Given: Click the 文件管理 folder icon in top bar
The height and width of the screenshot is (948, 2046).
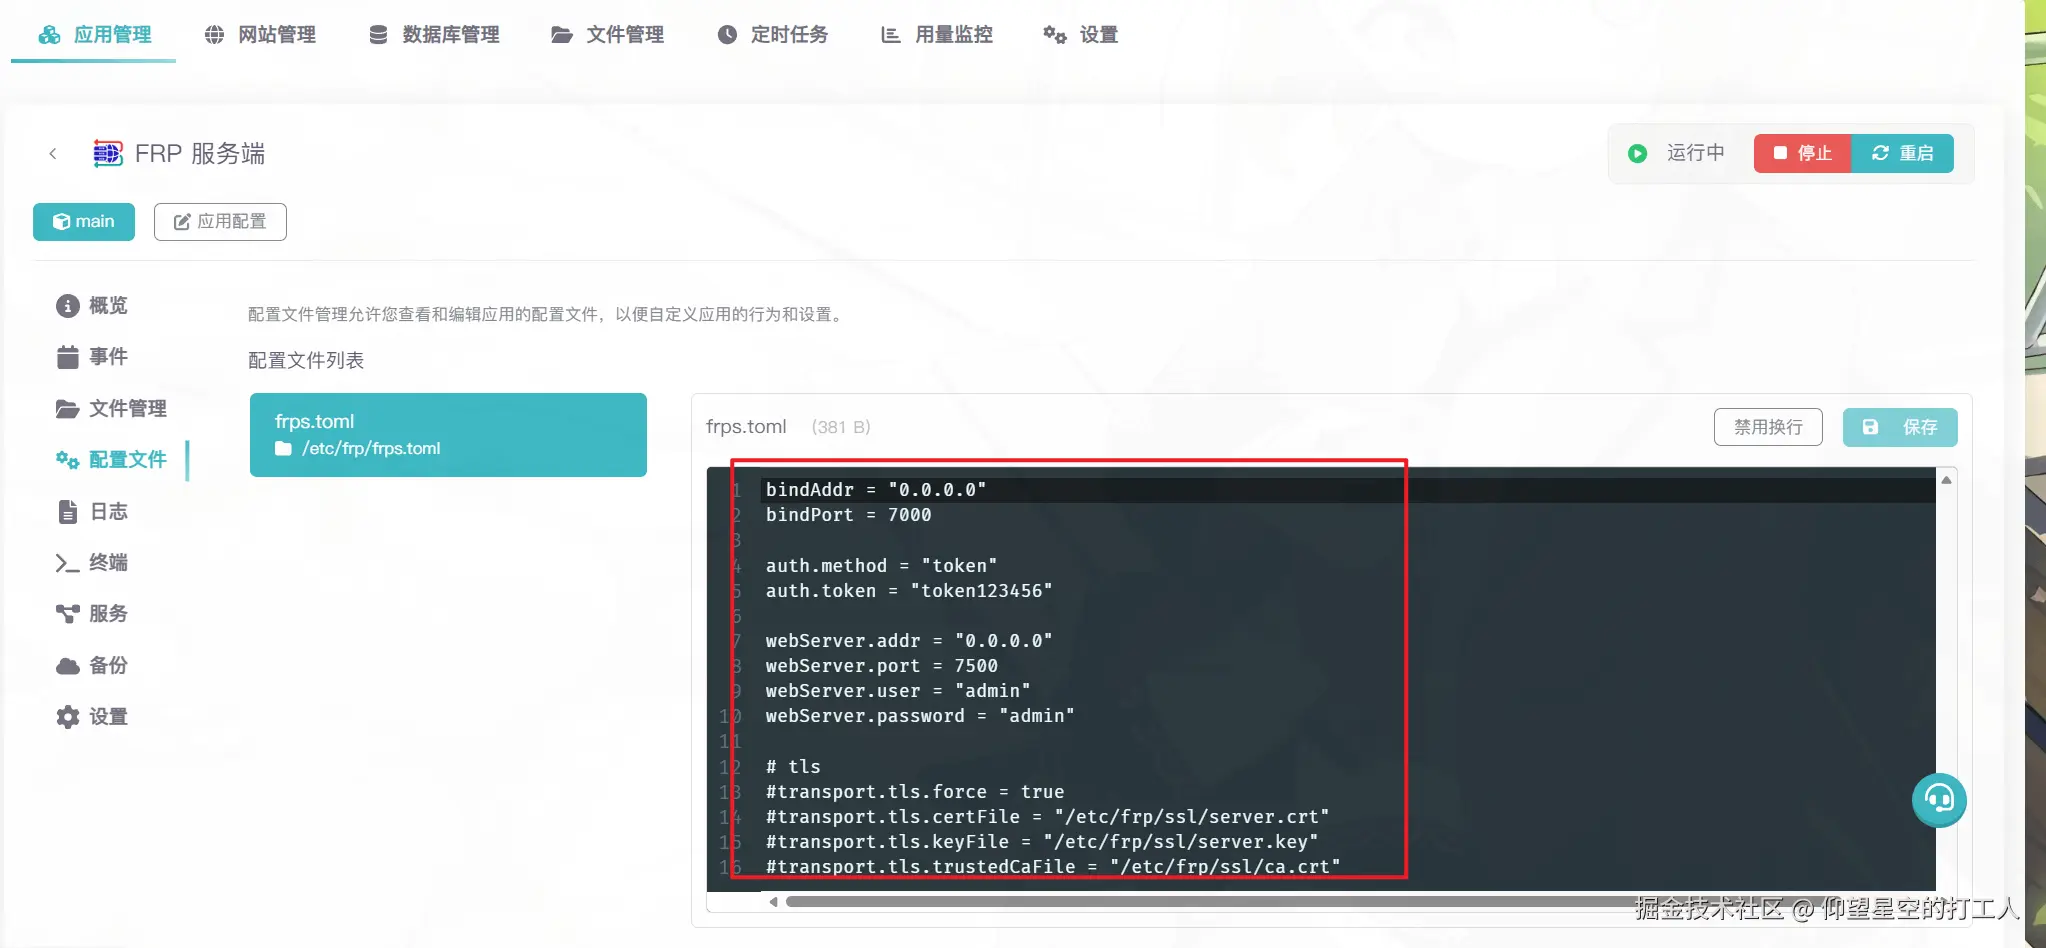Looking at the screenshot, I should 562,35.
